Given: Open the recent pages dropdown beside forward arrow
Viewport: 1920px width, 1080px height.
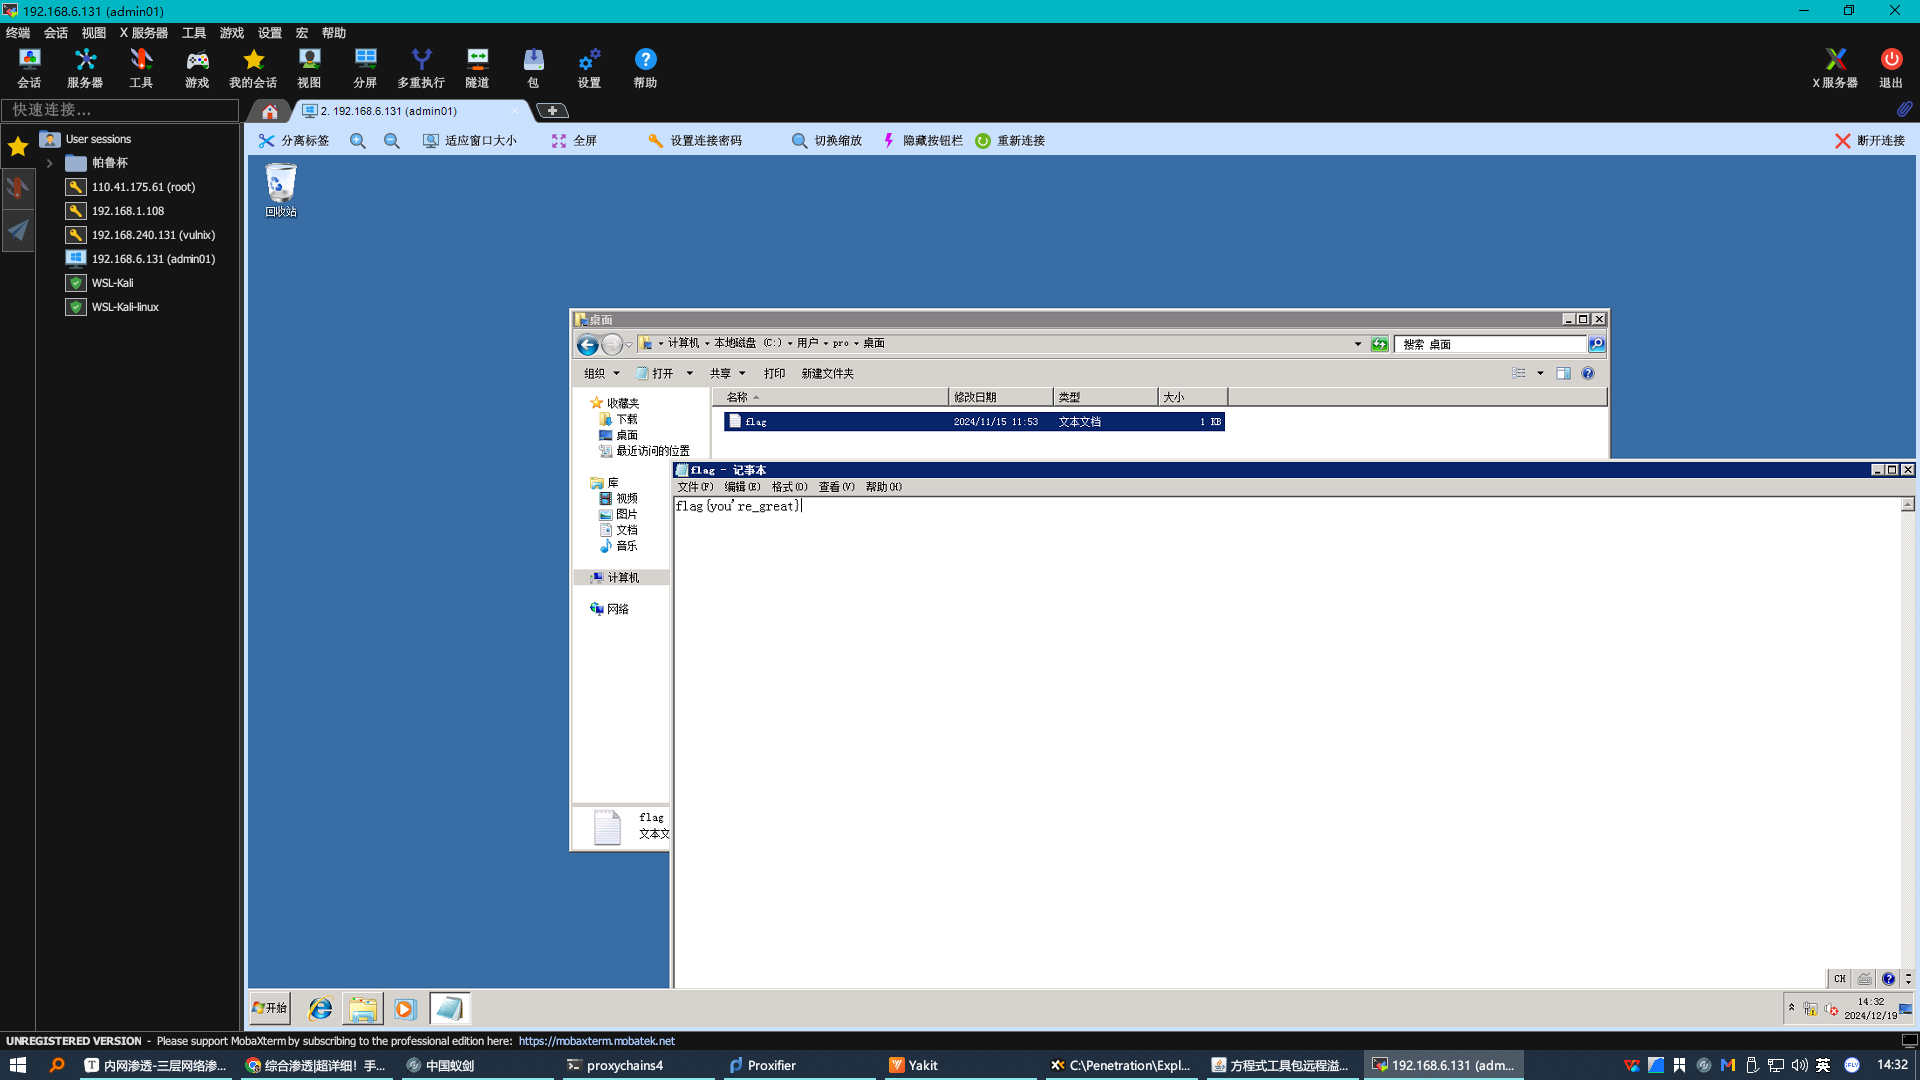Looking at the screenshot, I should coord(629,345).
